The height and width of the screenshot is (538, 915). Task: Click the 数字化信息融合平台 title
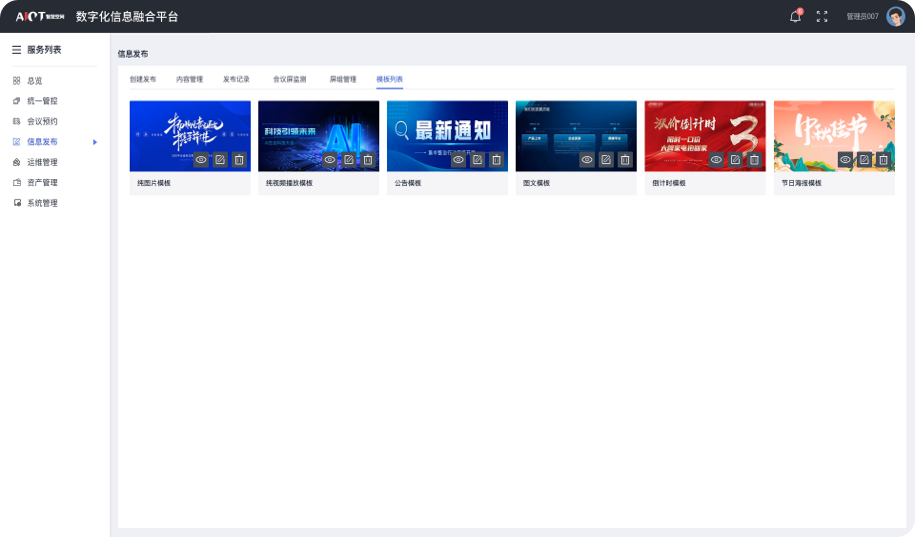[127, 16]
